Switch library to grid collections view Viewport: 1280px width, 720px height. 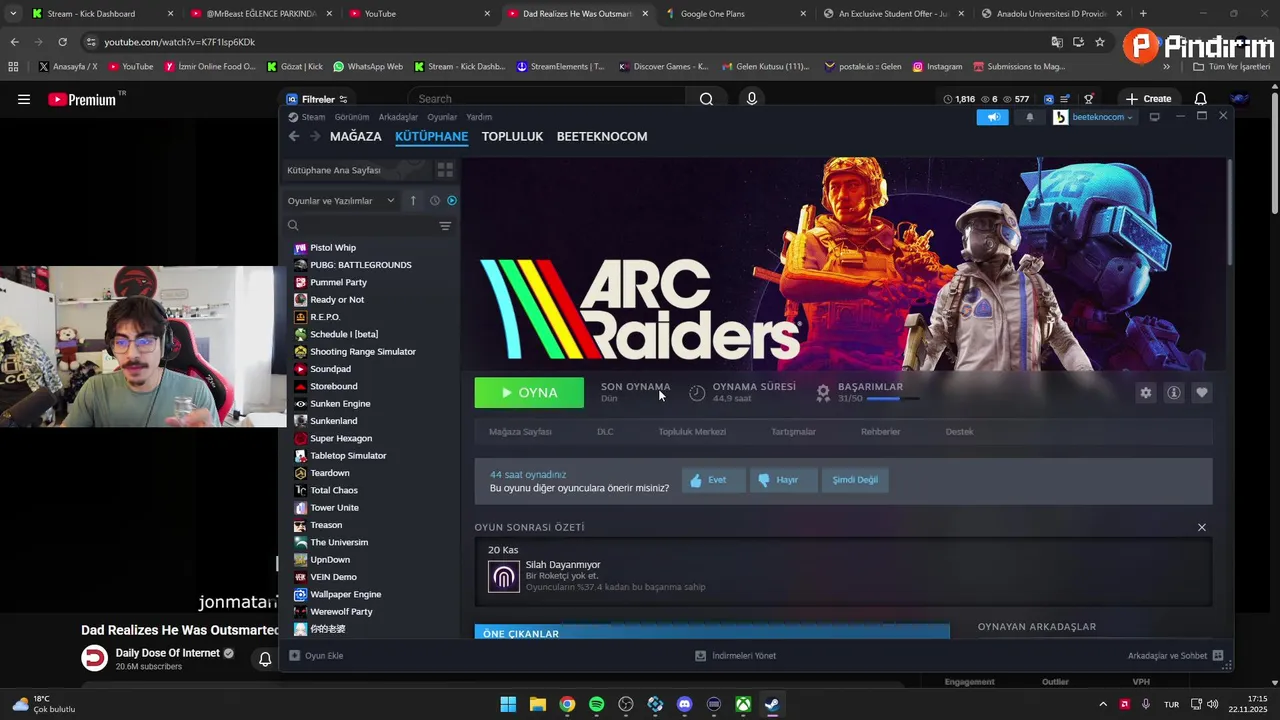(x=445, y=170)
